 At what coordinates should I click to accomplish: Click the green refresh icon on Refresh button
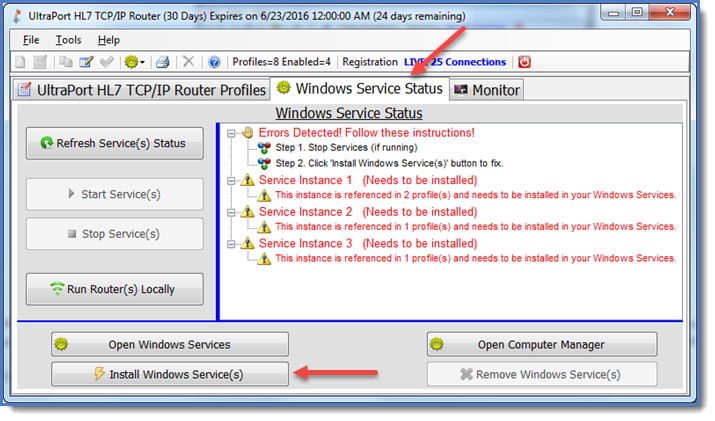[47, 143]
